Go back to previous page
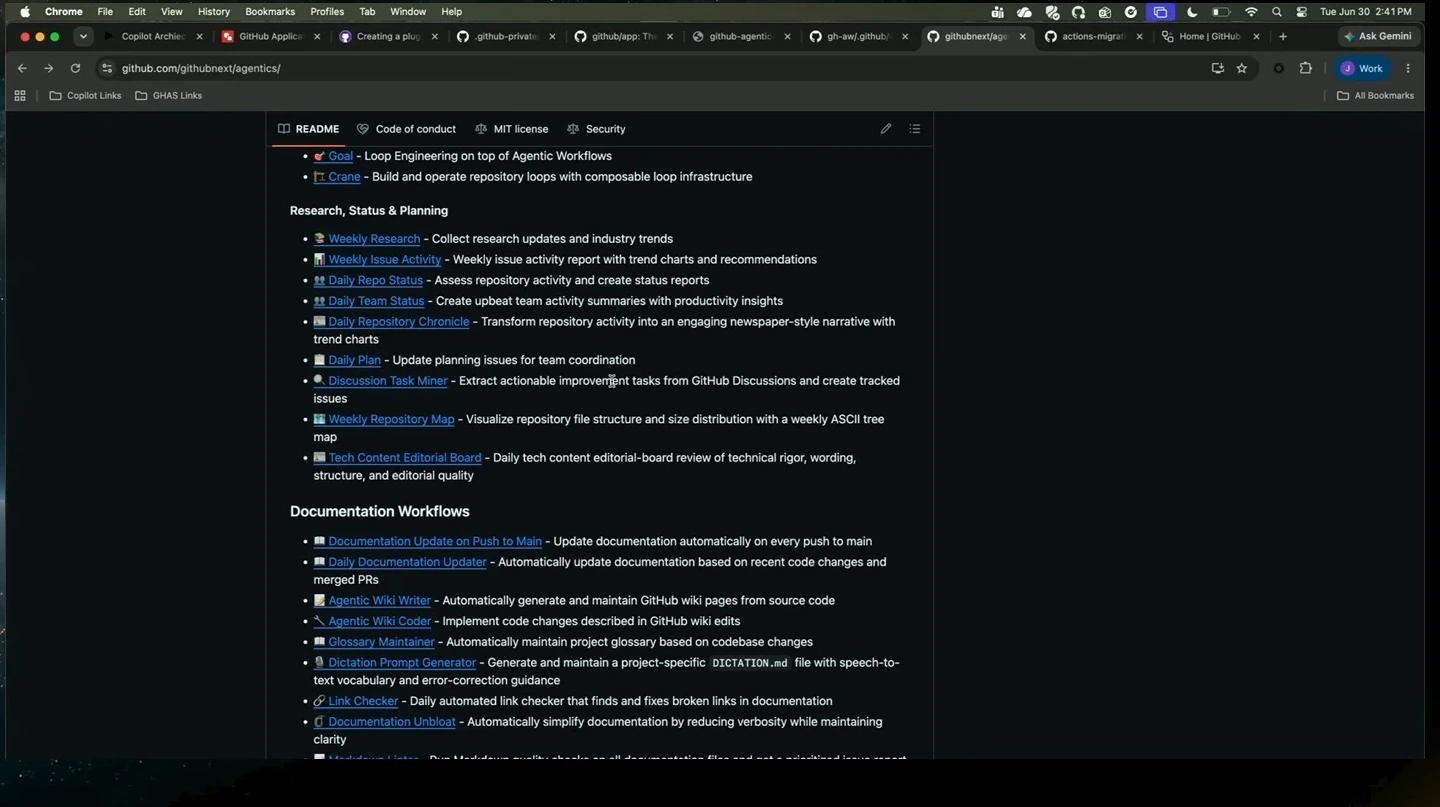Screen dimensions: 1440x807 [x=22, y=68]
